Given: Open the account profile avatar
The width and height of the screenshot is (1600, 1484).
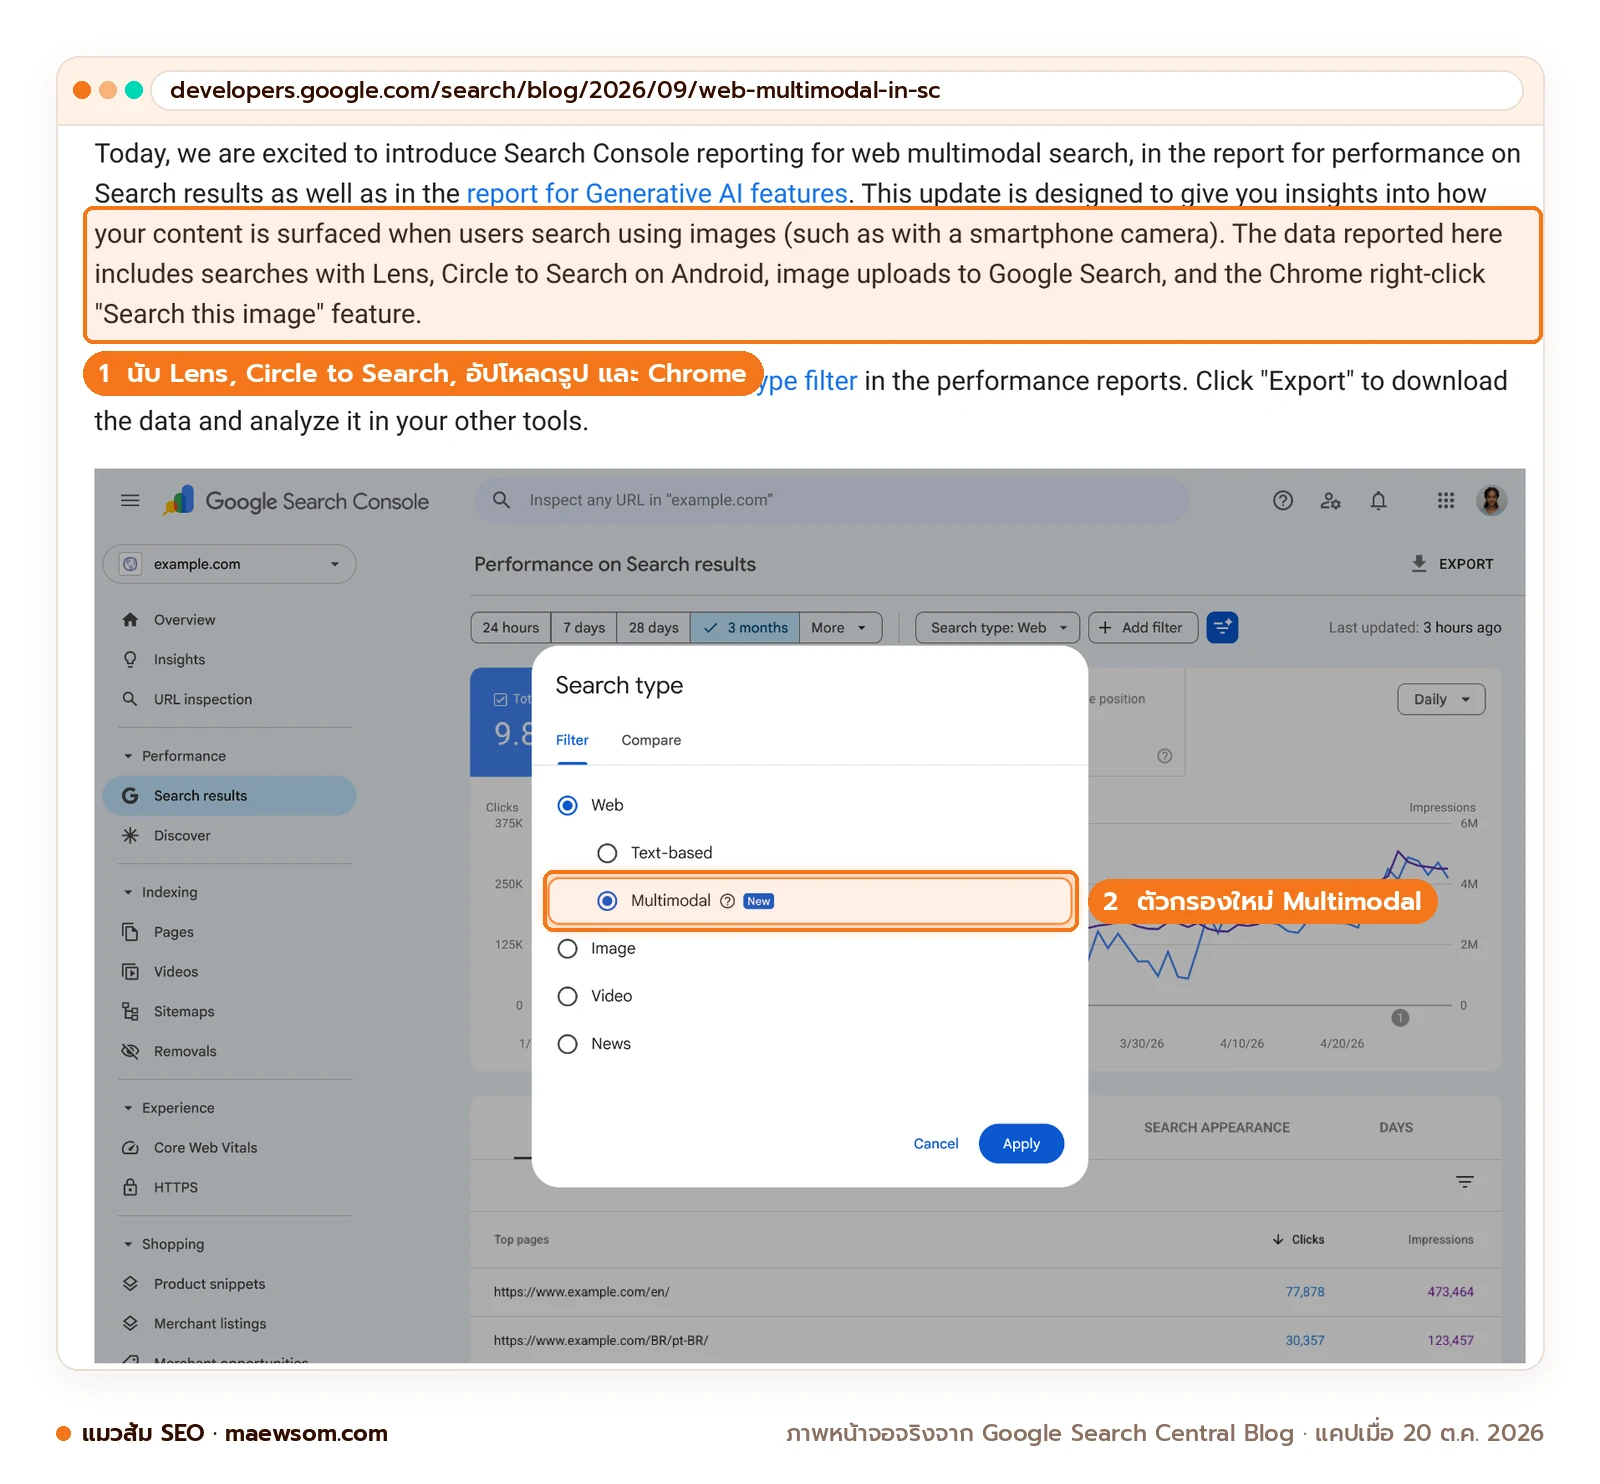Looking at the screenshot, I should click(1492, 500).
